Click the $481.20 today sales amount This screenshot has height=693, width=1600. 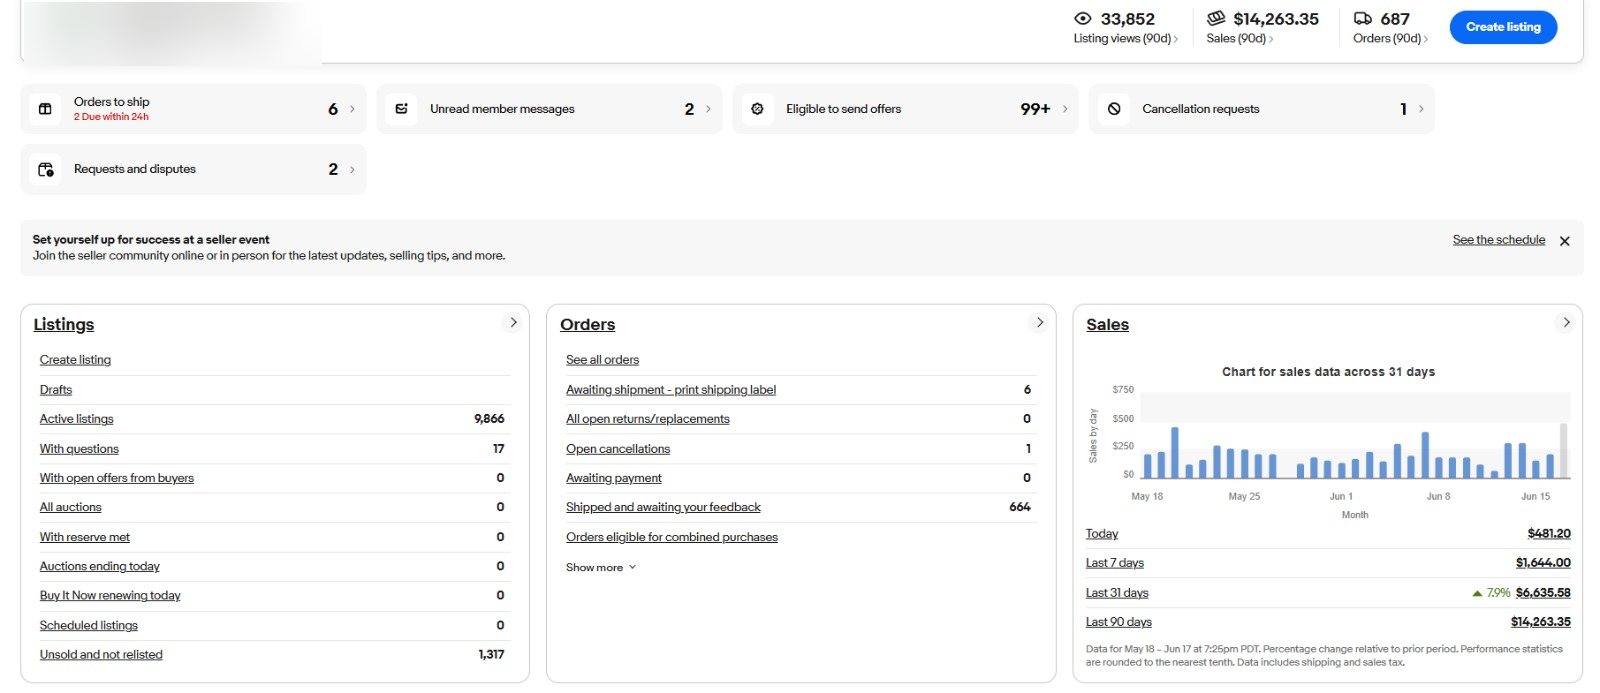coord(1549,534)
